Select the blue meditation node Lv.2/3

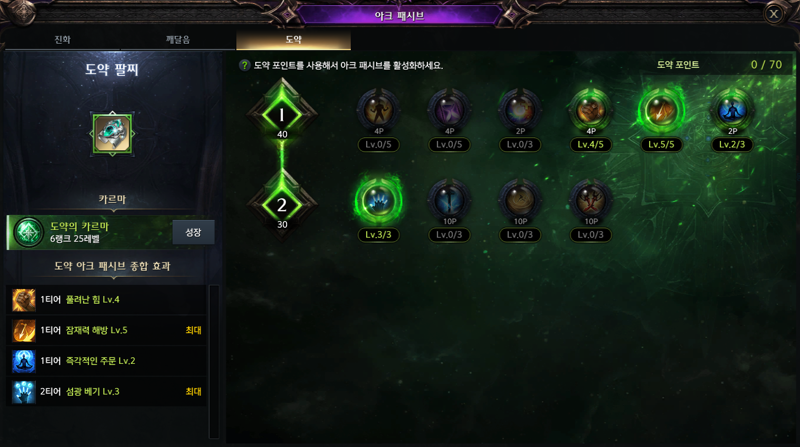coord(732,110)
